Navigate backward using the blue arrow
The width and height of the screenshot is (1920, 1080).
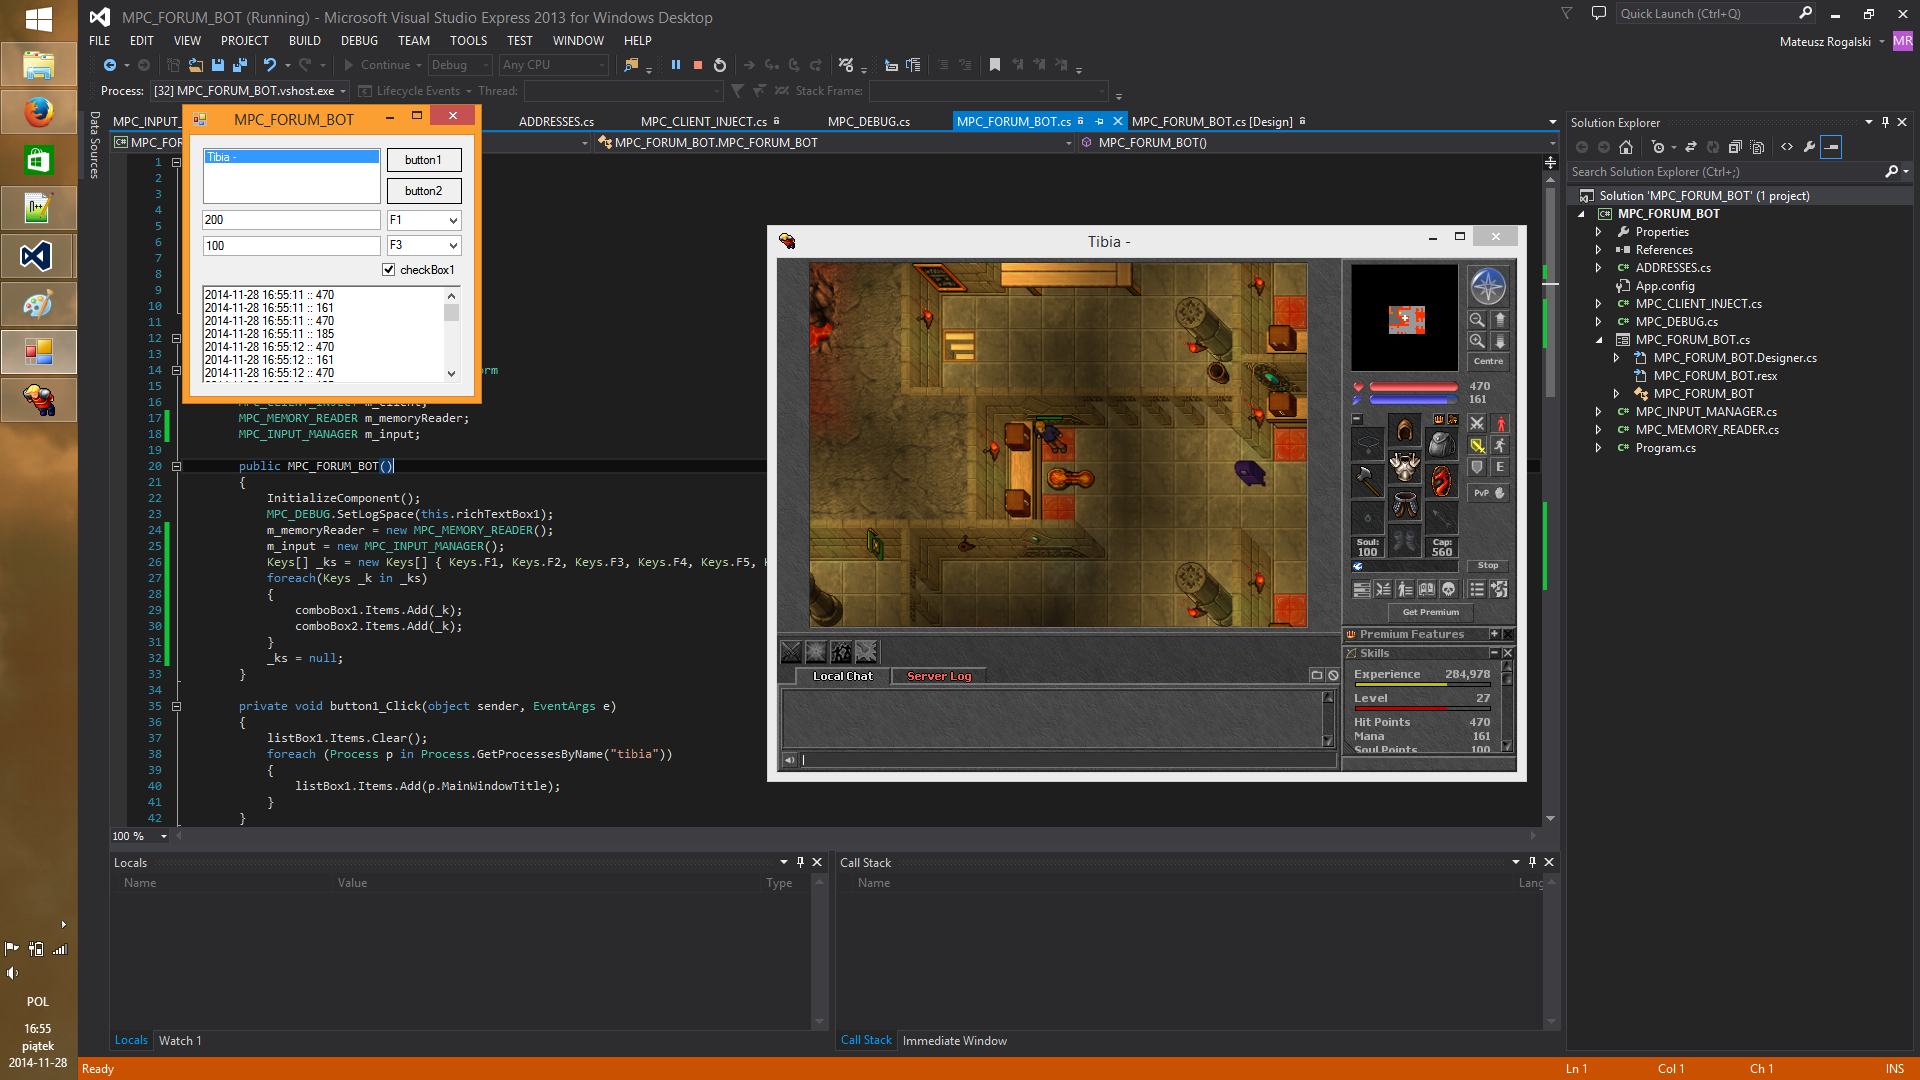click(110, 65)
